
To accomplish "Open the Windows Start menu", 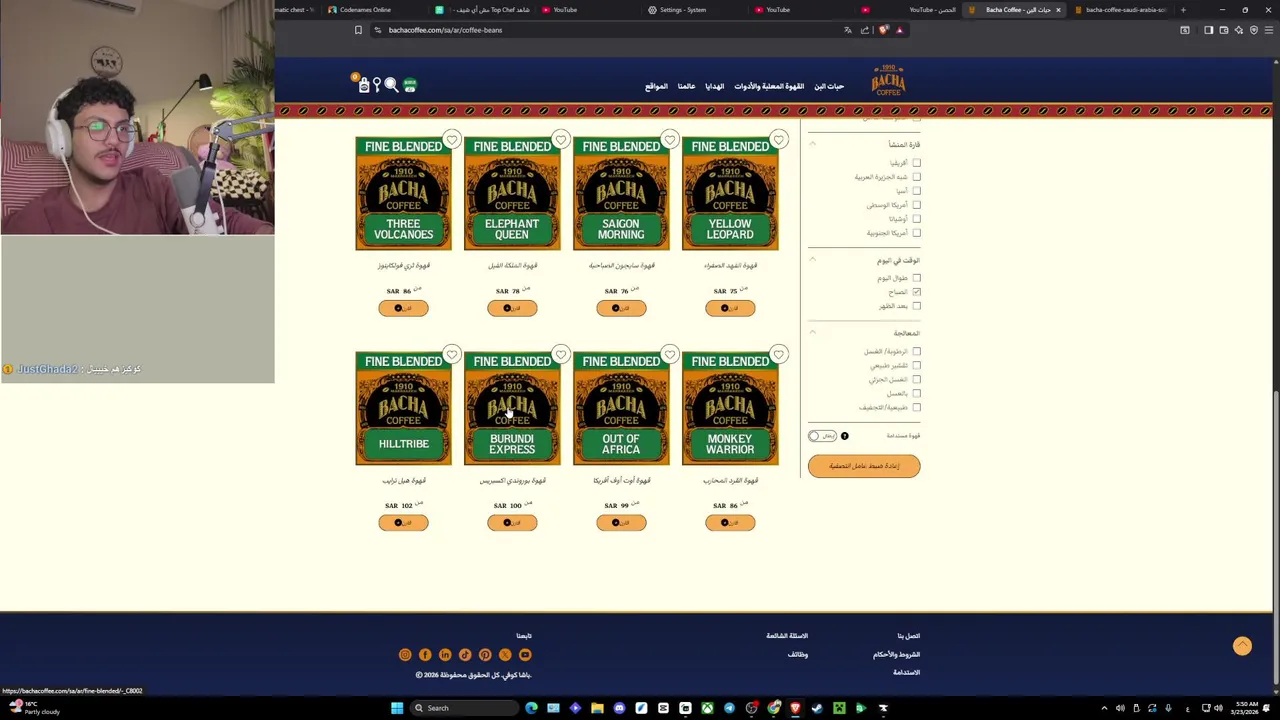I will (x=397, y=708).
